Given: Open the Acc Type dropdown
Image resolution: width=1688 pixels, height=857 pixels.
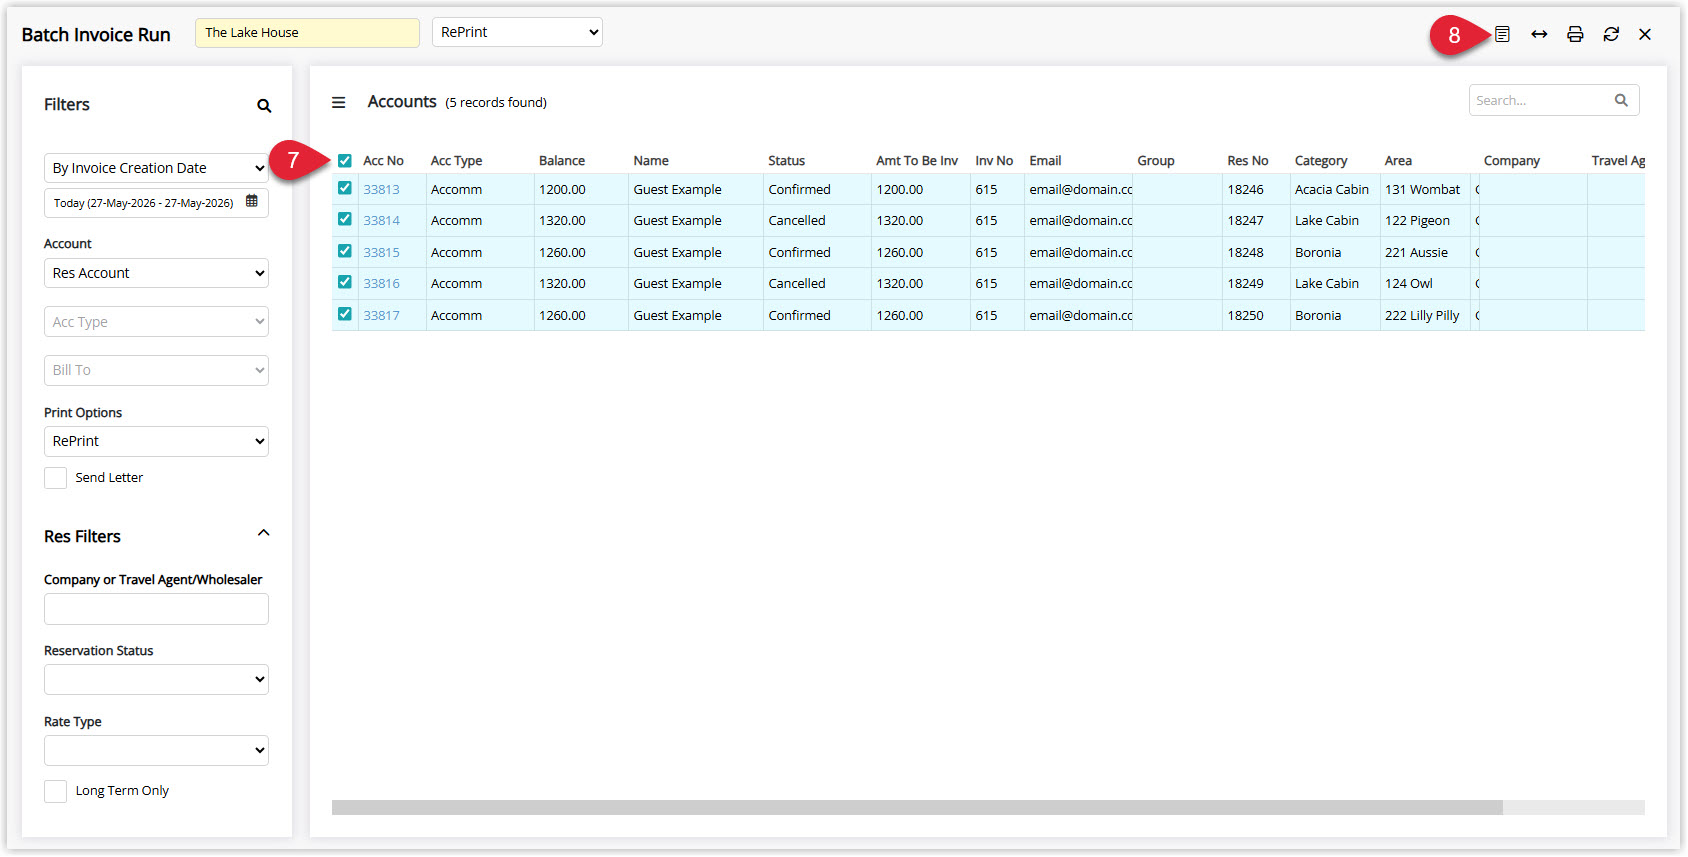Looking at the screenshot, I should pos(156,322).
